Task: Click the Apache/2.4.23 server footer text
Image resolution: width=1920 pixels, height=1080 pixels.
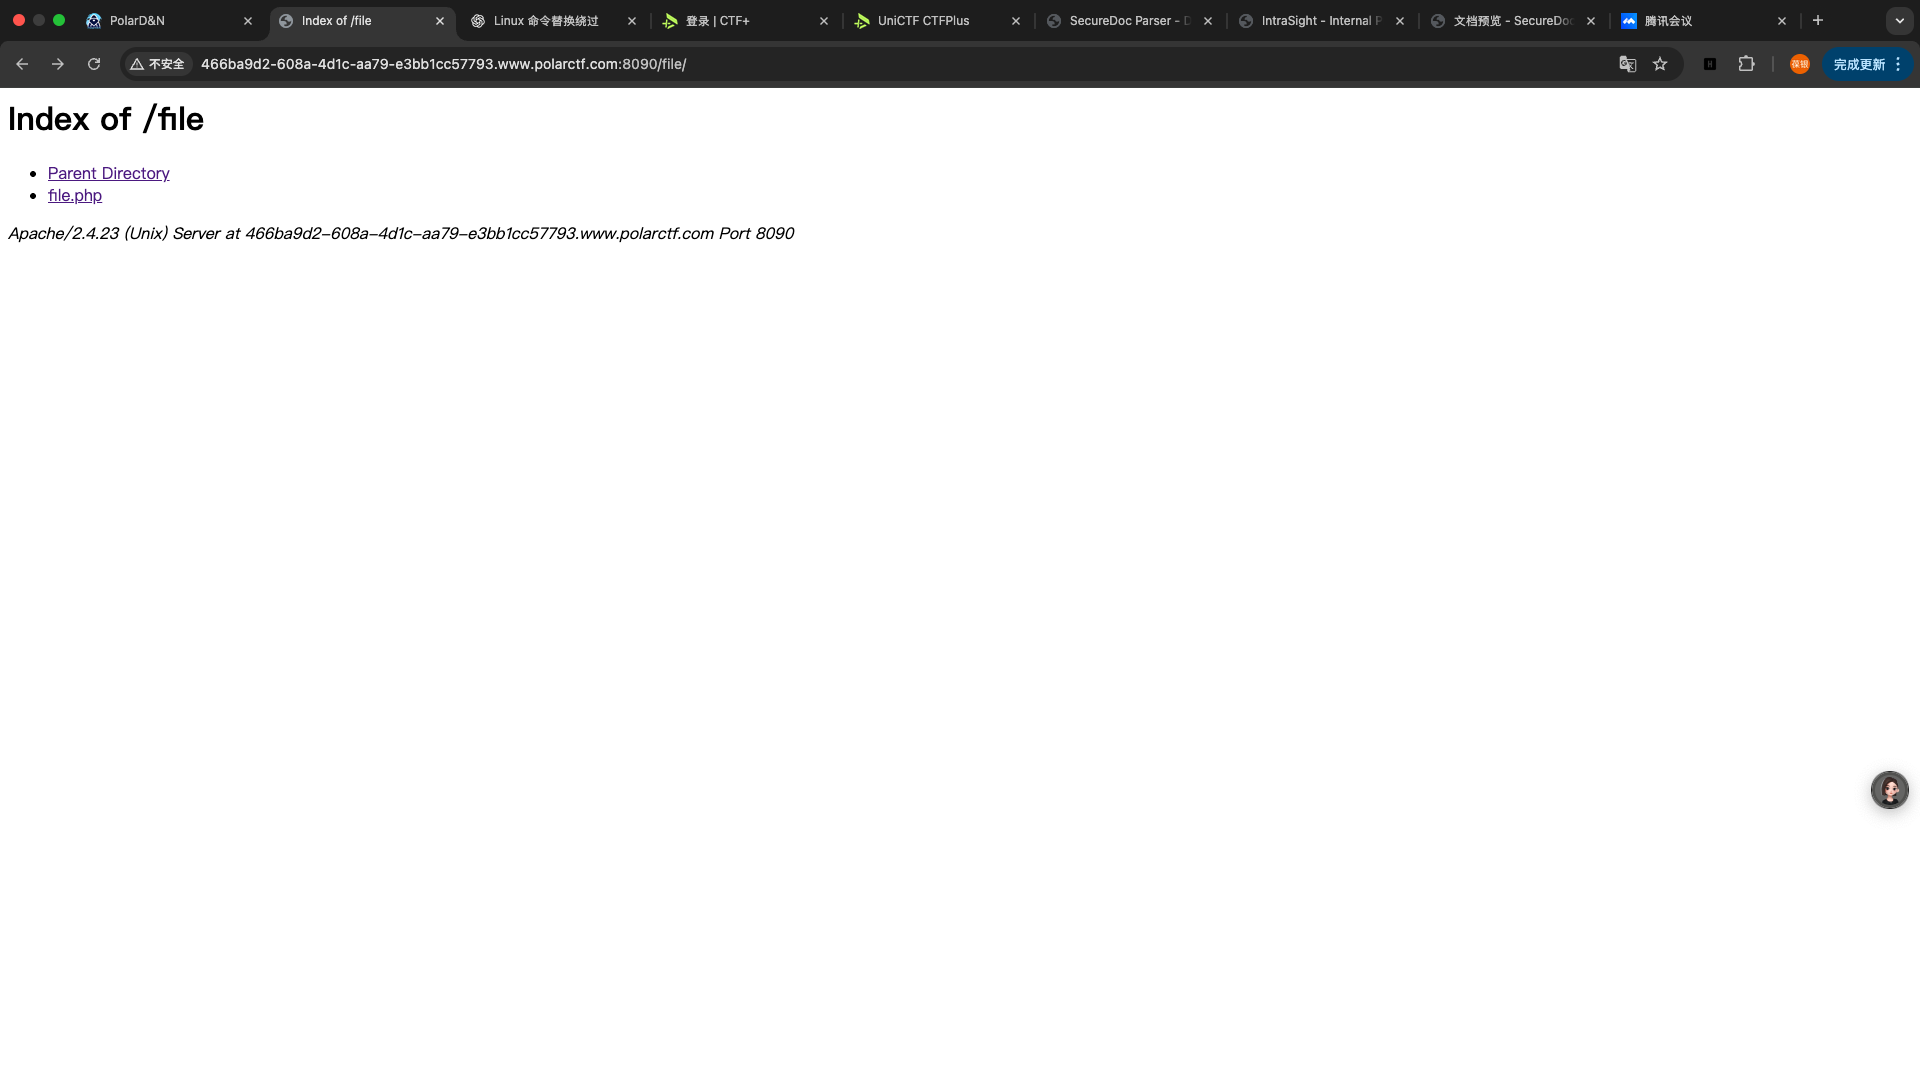Action: click(x=401, y=233)
